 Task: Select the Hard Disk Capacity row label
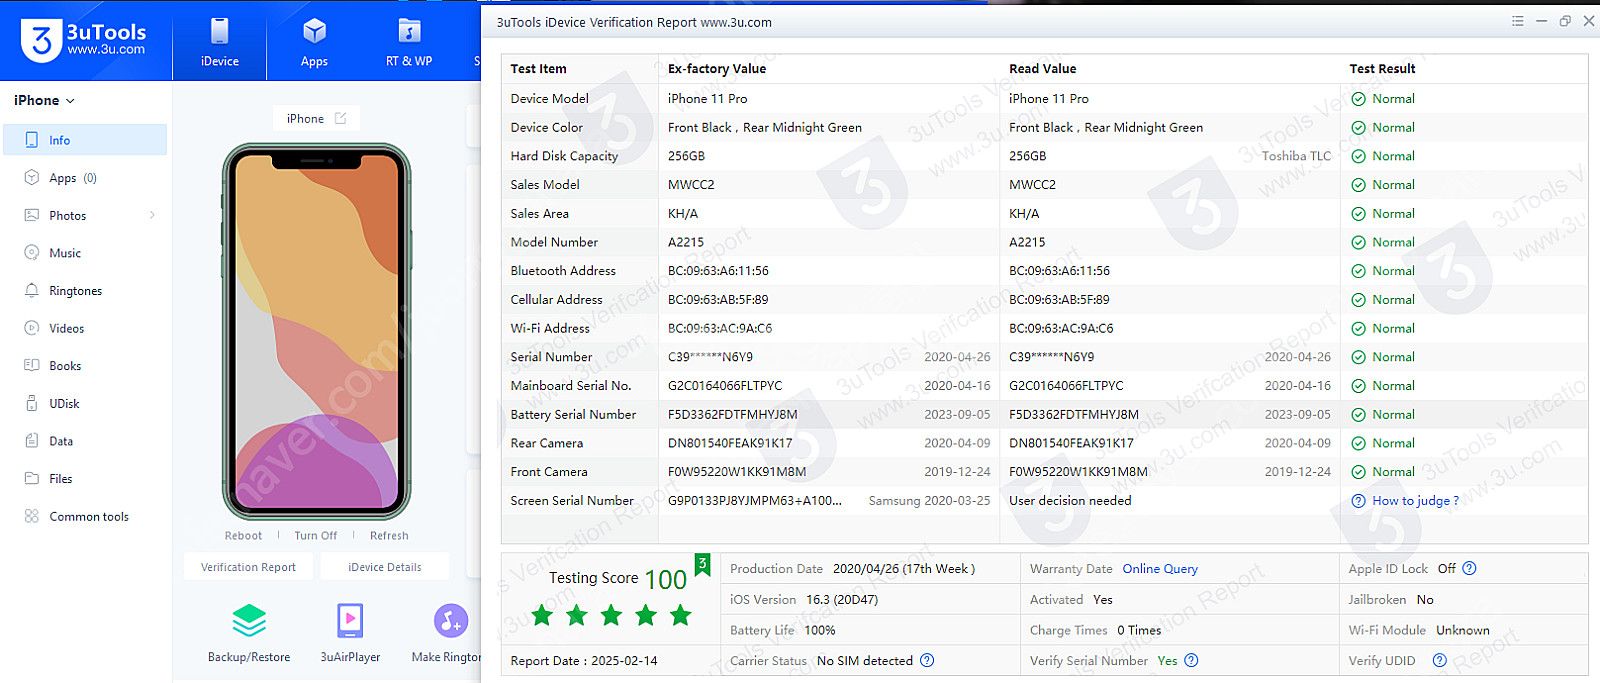pos(564,156)
